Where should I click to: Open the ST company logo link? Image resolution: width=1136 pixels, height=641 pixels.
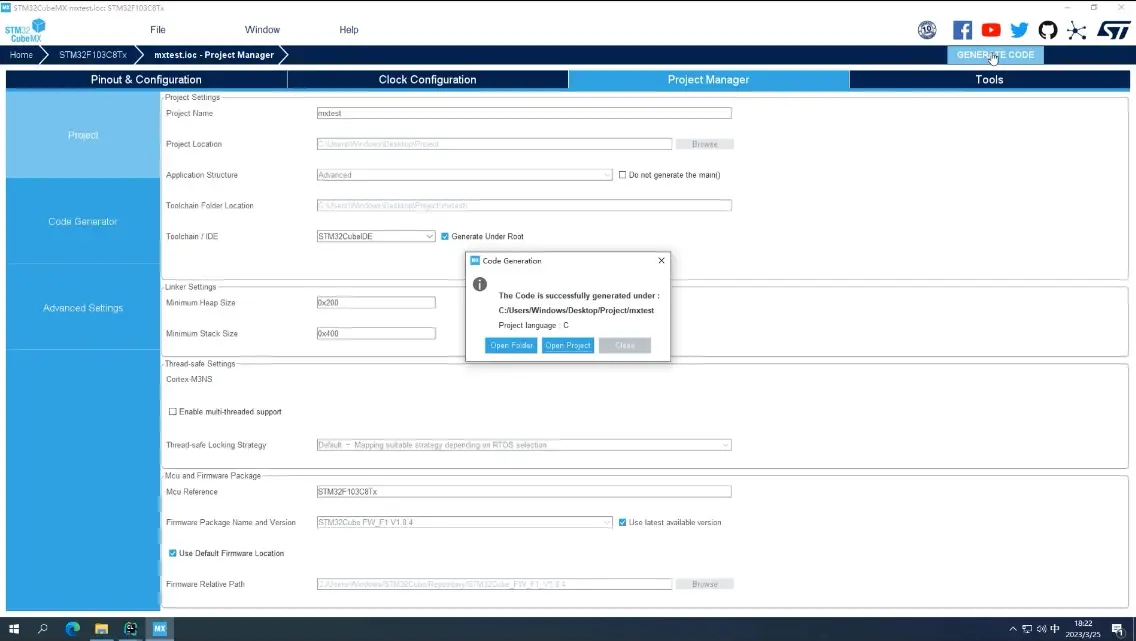pyautogui.click(x=1114, y=30)
